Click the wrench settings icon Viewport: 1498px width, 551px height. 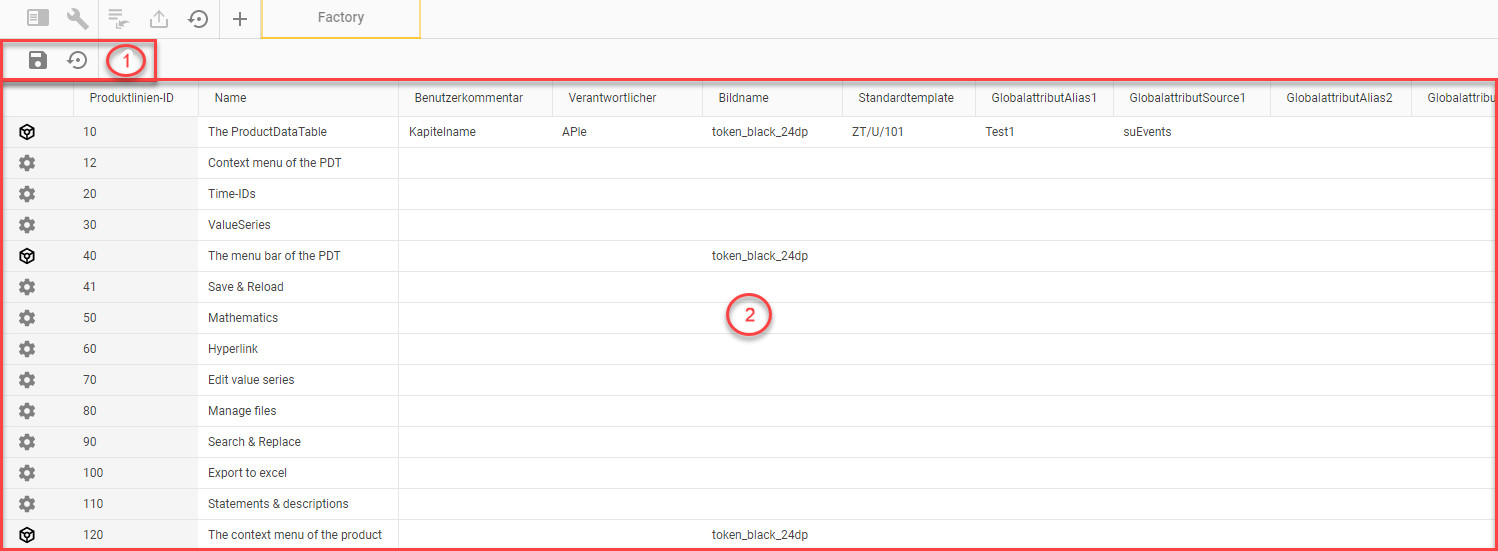(77, 18)
